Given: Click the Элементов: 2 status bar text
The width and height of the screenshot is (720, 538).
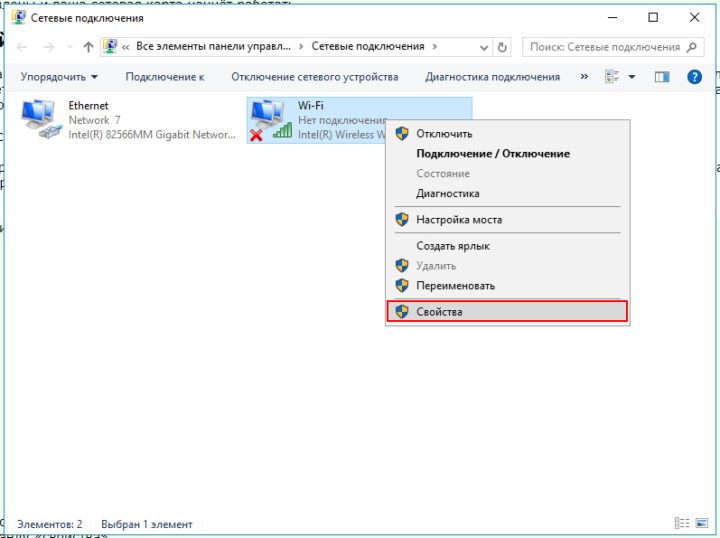Looking at the screenshot, I should click(50, 524).
